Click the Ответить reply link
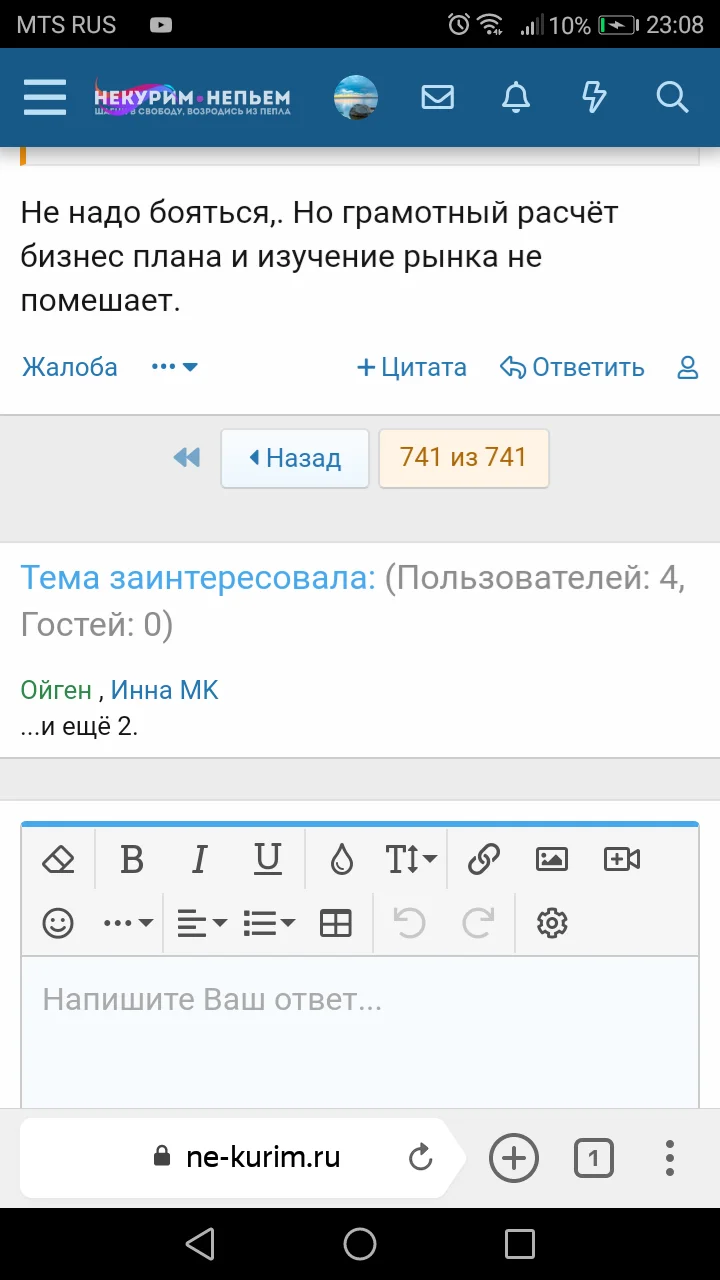Image resolution: width=720 pixels, height=1280 pixels. pos(573,367)
